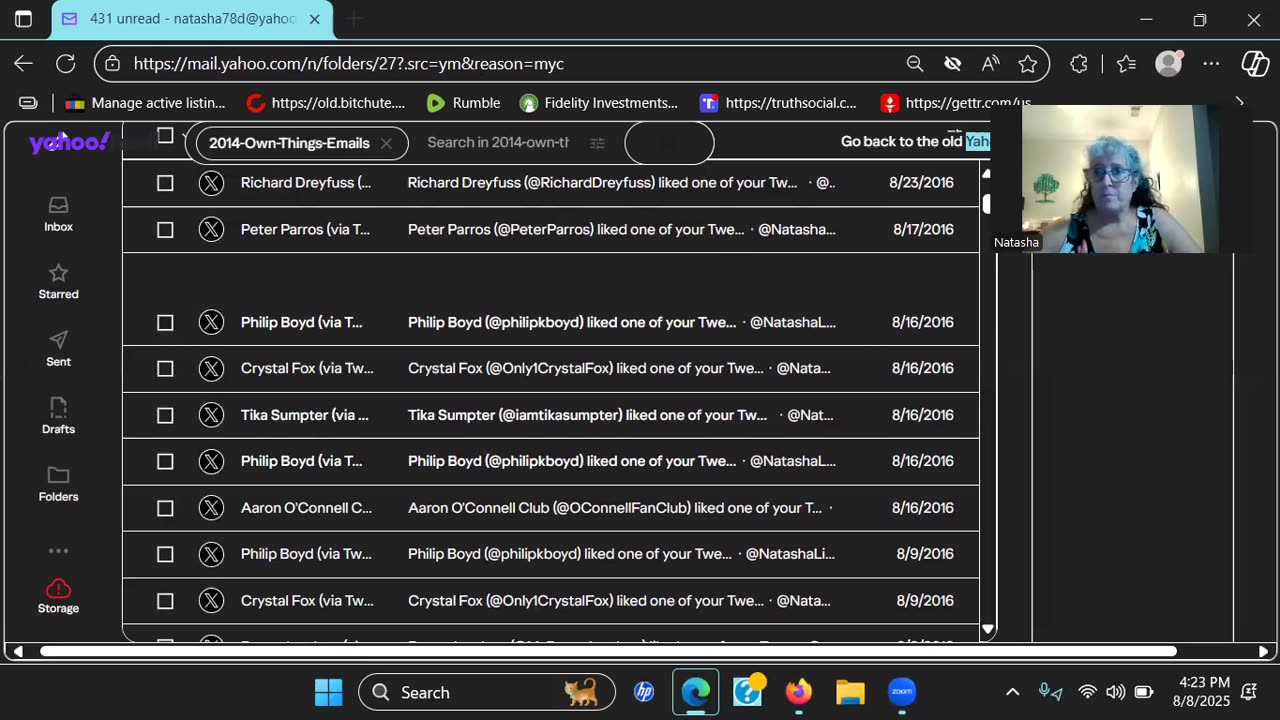Open the HP app on the taskbar
Image resolution: width=1280 pixels, height=720 pixels.
point(644,692)
